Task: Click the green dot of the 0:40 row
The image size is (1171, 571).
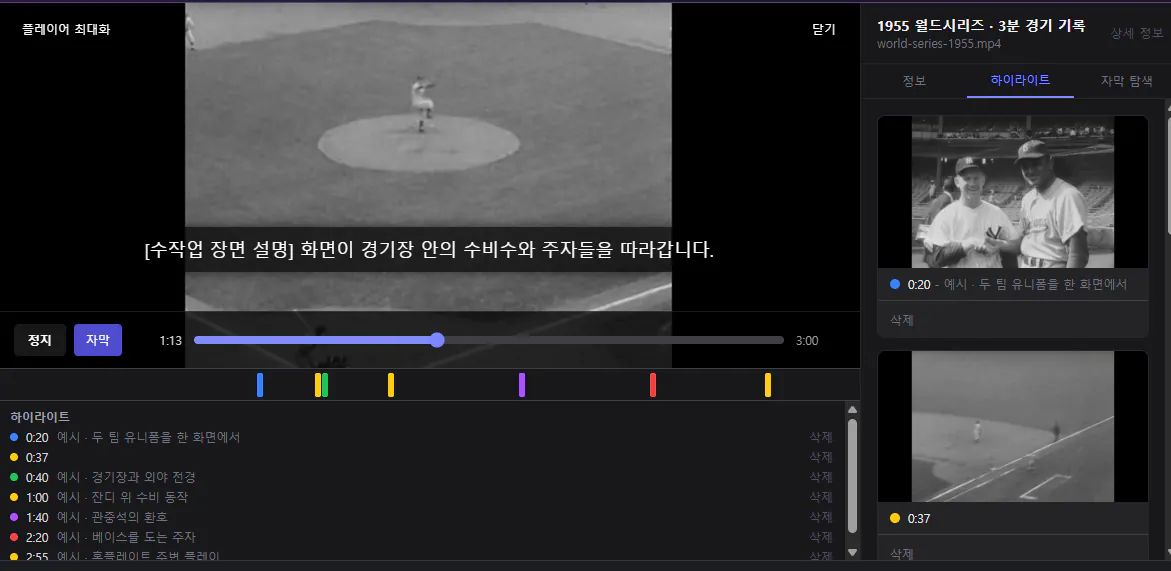Action: [14, 477]
